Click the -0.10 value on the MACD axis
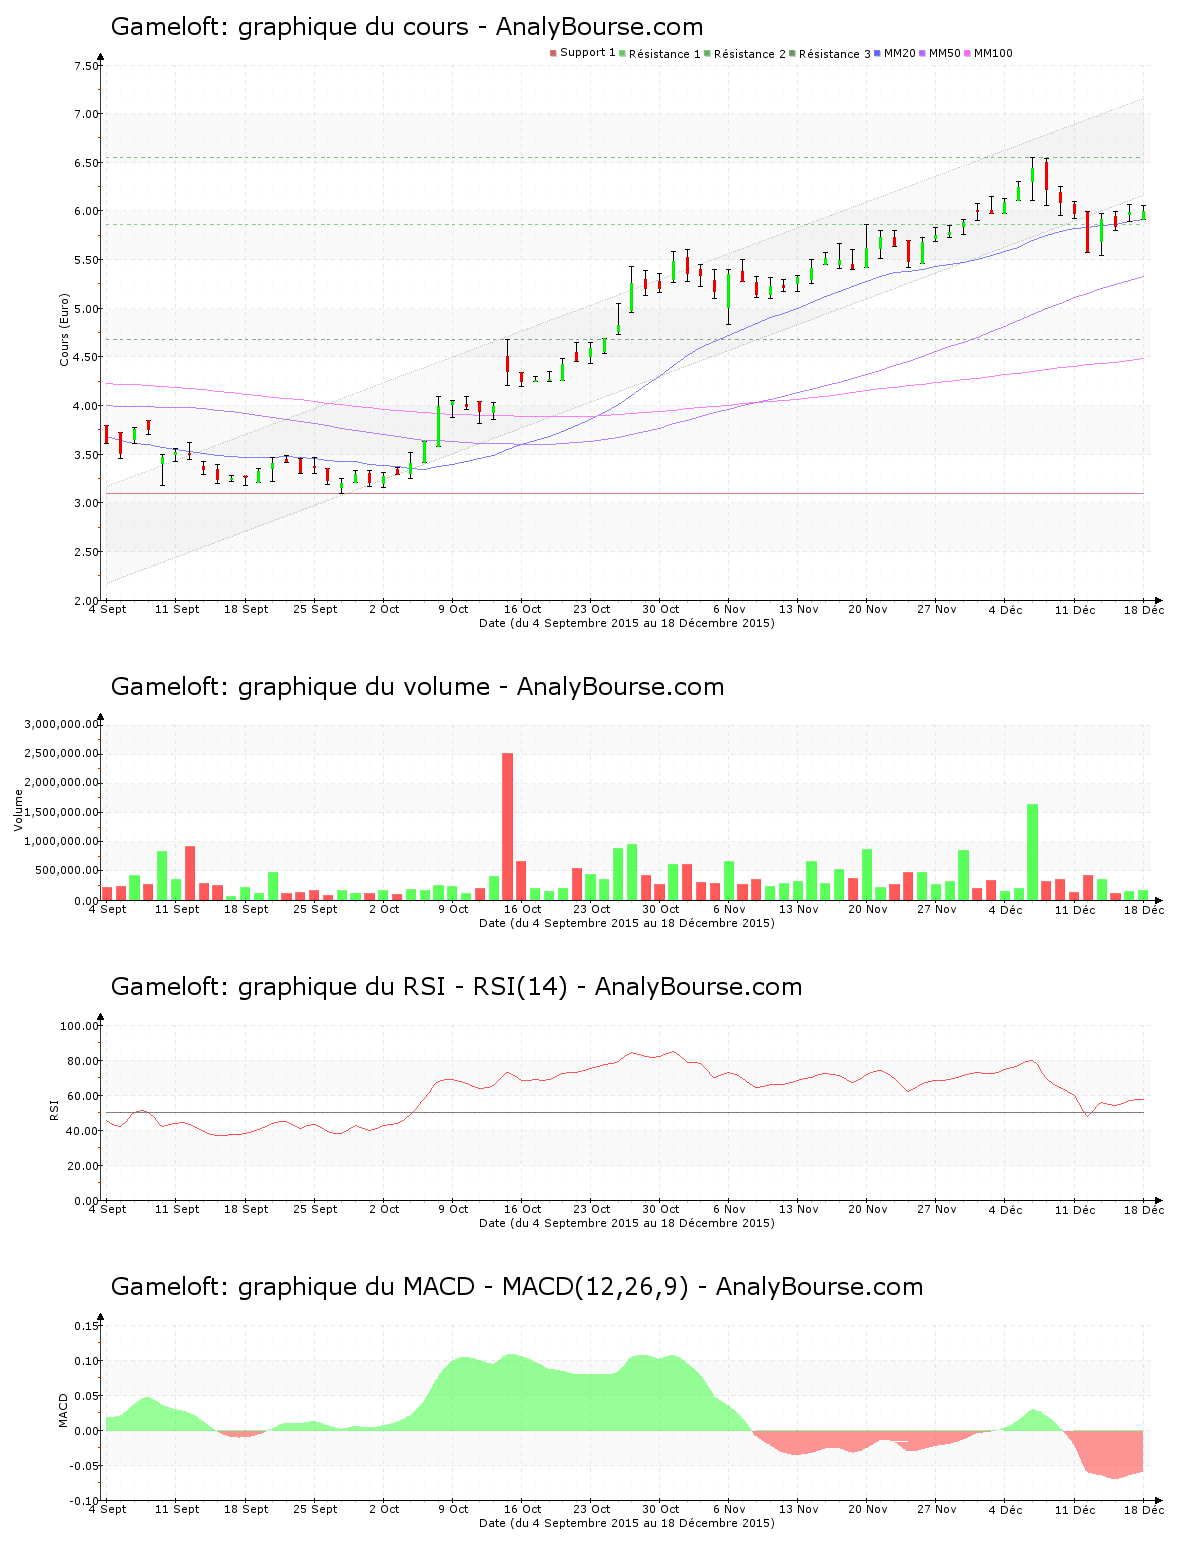This screenshot has height=1550, width=1200. pyautogui.click(x=85, y=1501)
